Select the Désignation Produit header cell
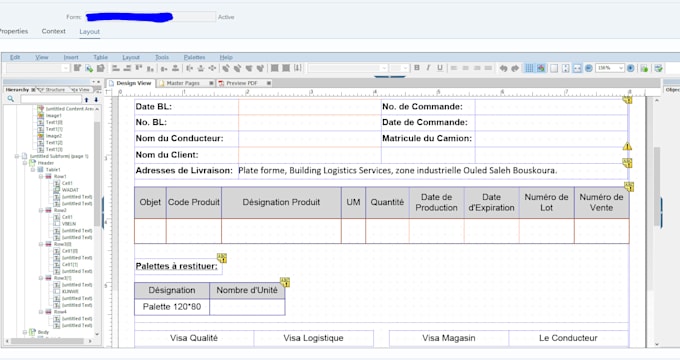 point(281,202)
